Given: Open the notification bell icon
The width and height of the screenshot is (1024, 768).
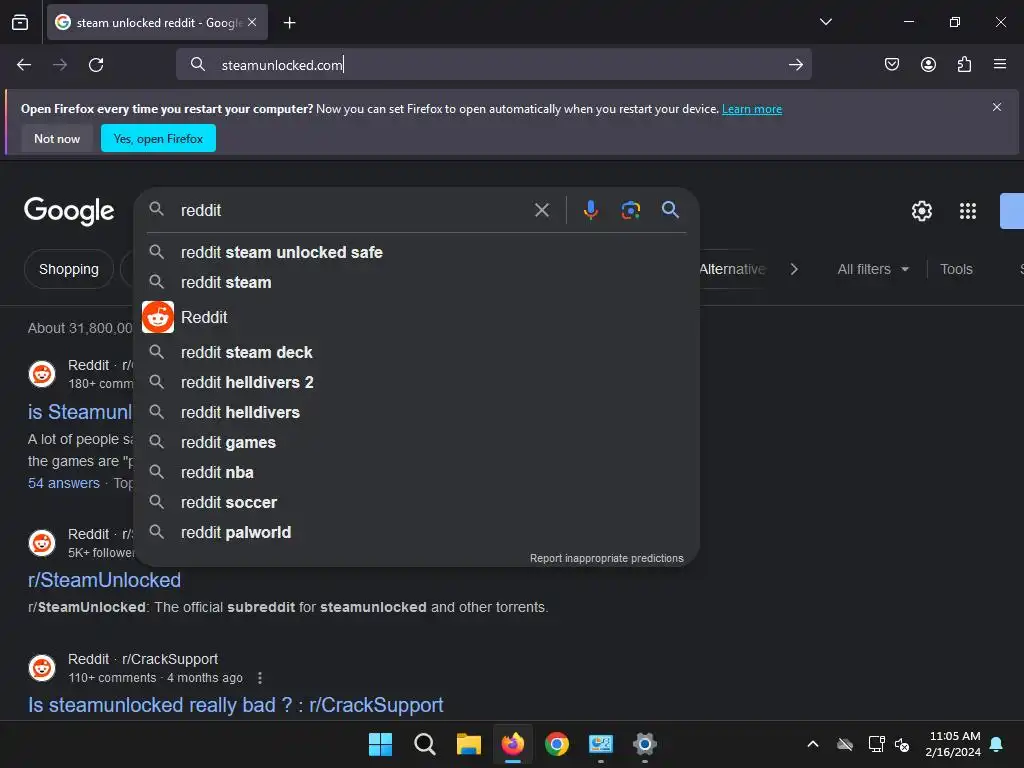Looking at the screenshot, I should pyautogui.click(x=997, y=744).
